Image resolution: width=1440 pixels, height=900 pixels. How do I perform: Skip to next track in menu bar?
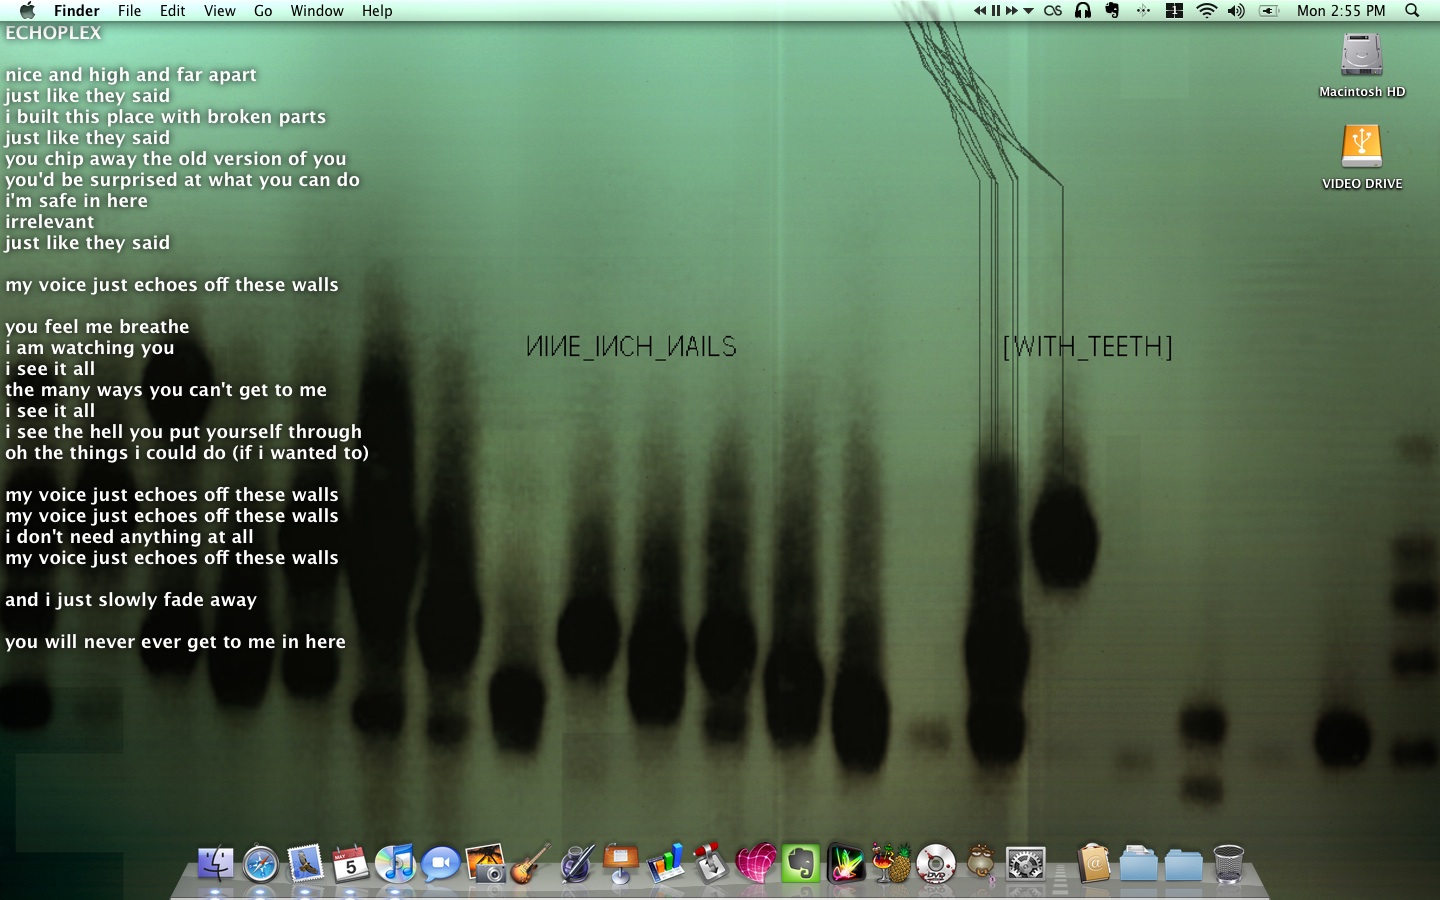pyautogui.click(x=1011, y=11)
